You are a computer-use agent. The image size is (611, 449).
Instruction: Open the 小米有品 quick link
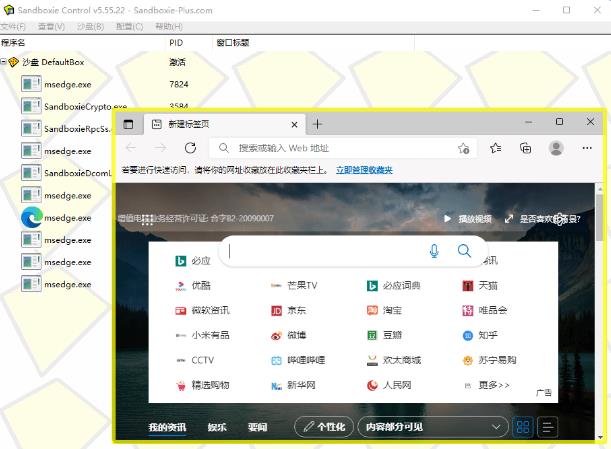coord(202,335)
